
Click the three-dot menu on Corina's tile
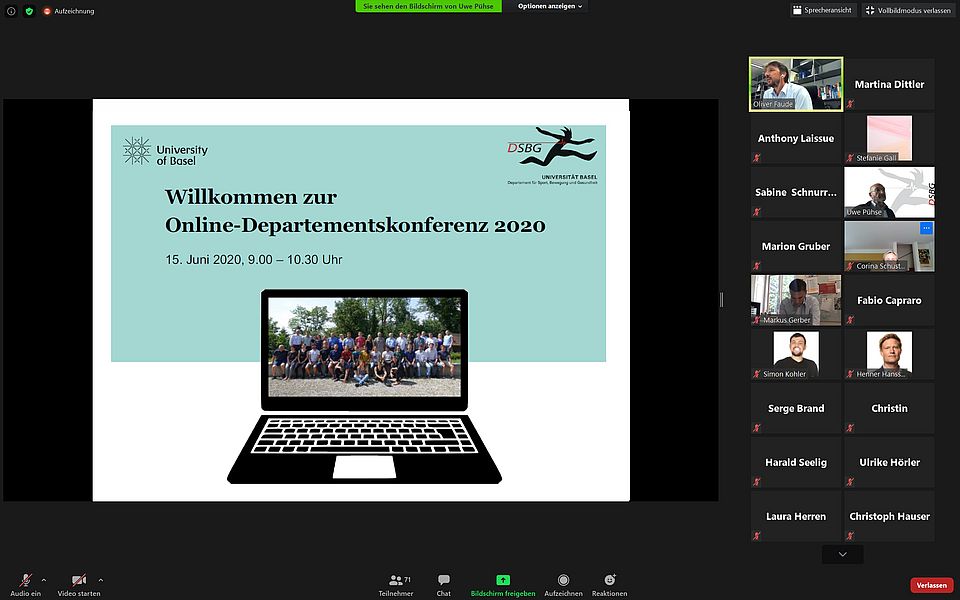(x=925, y=229)
